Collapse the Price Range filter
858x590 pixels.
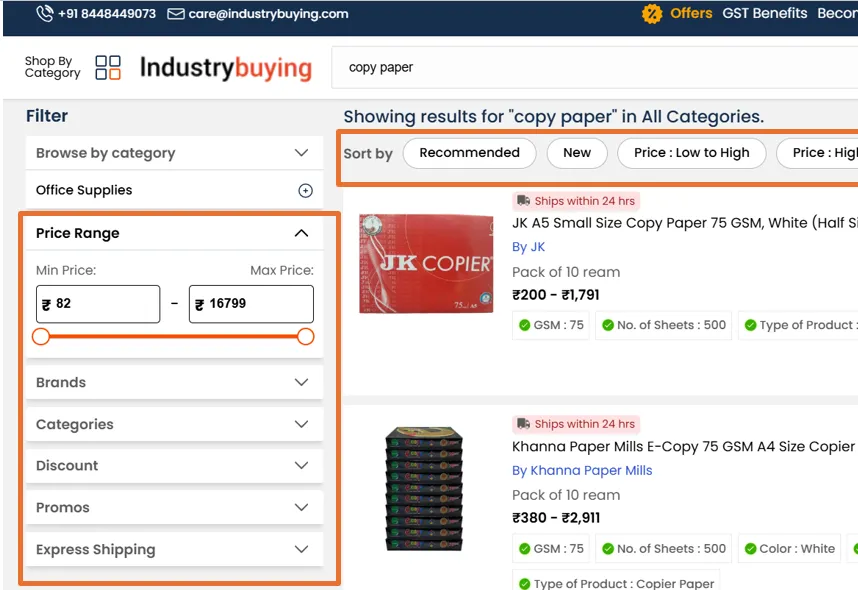pyautogui.click(x=301, y=234)
